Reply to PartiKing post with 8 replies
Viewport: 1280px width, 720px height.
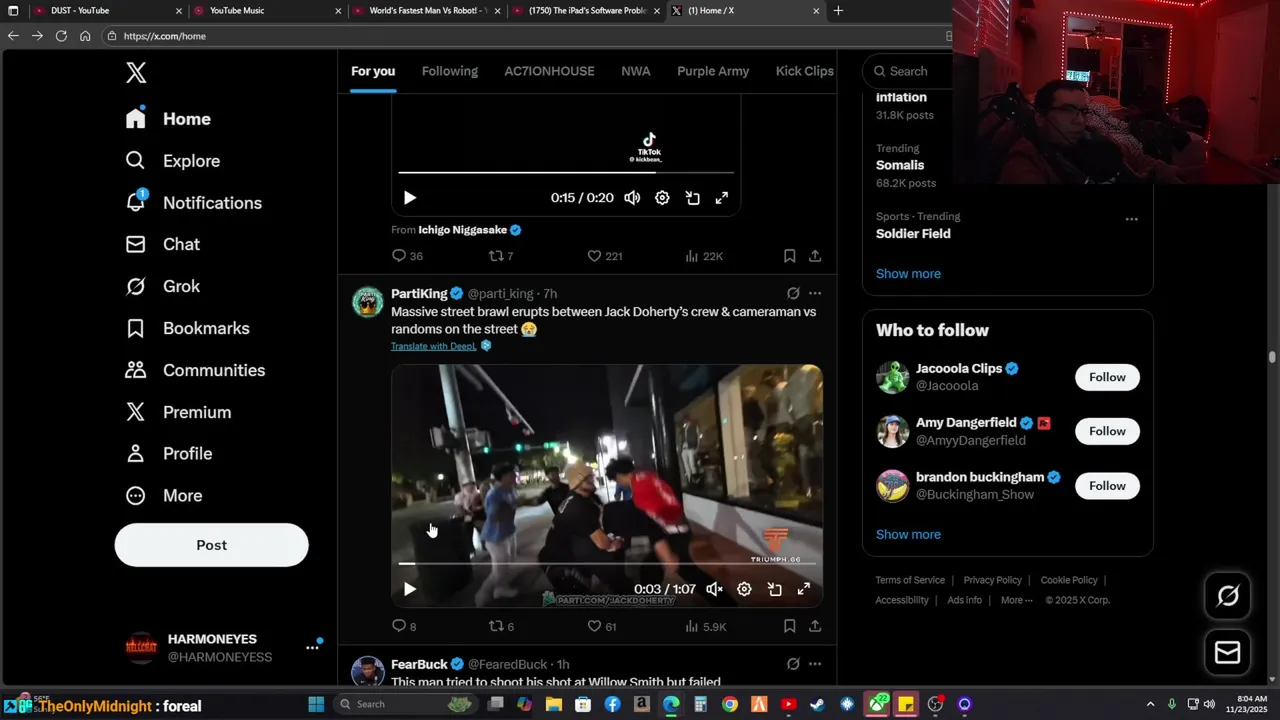(404, 626)
